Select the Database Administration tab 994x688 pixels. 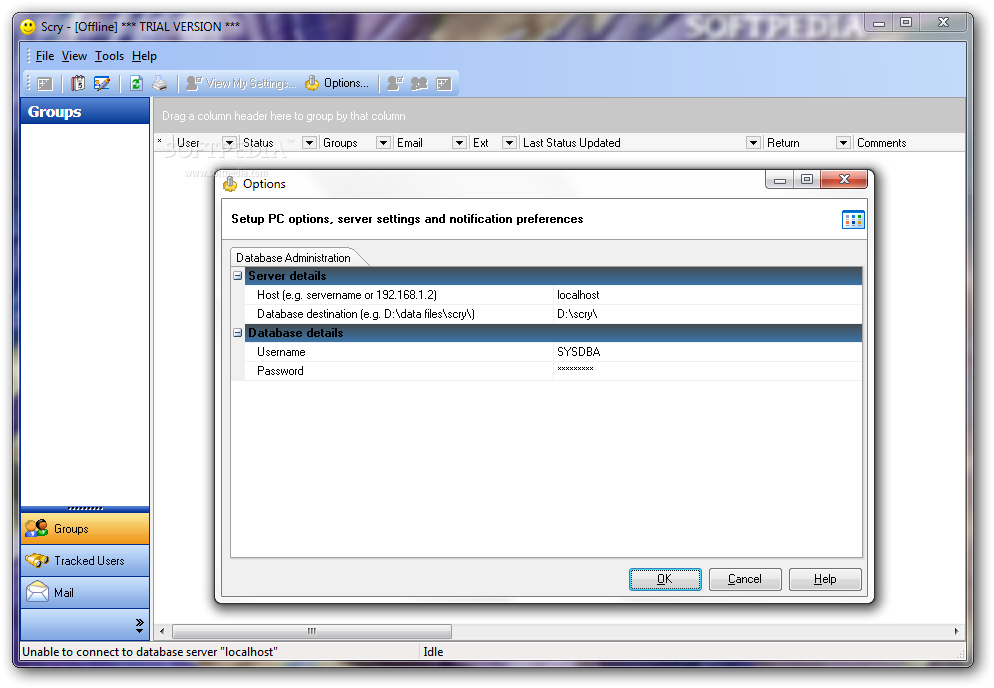pos(293,257)
